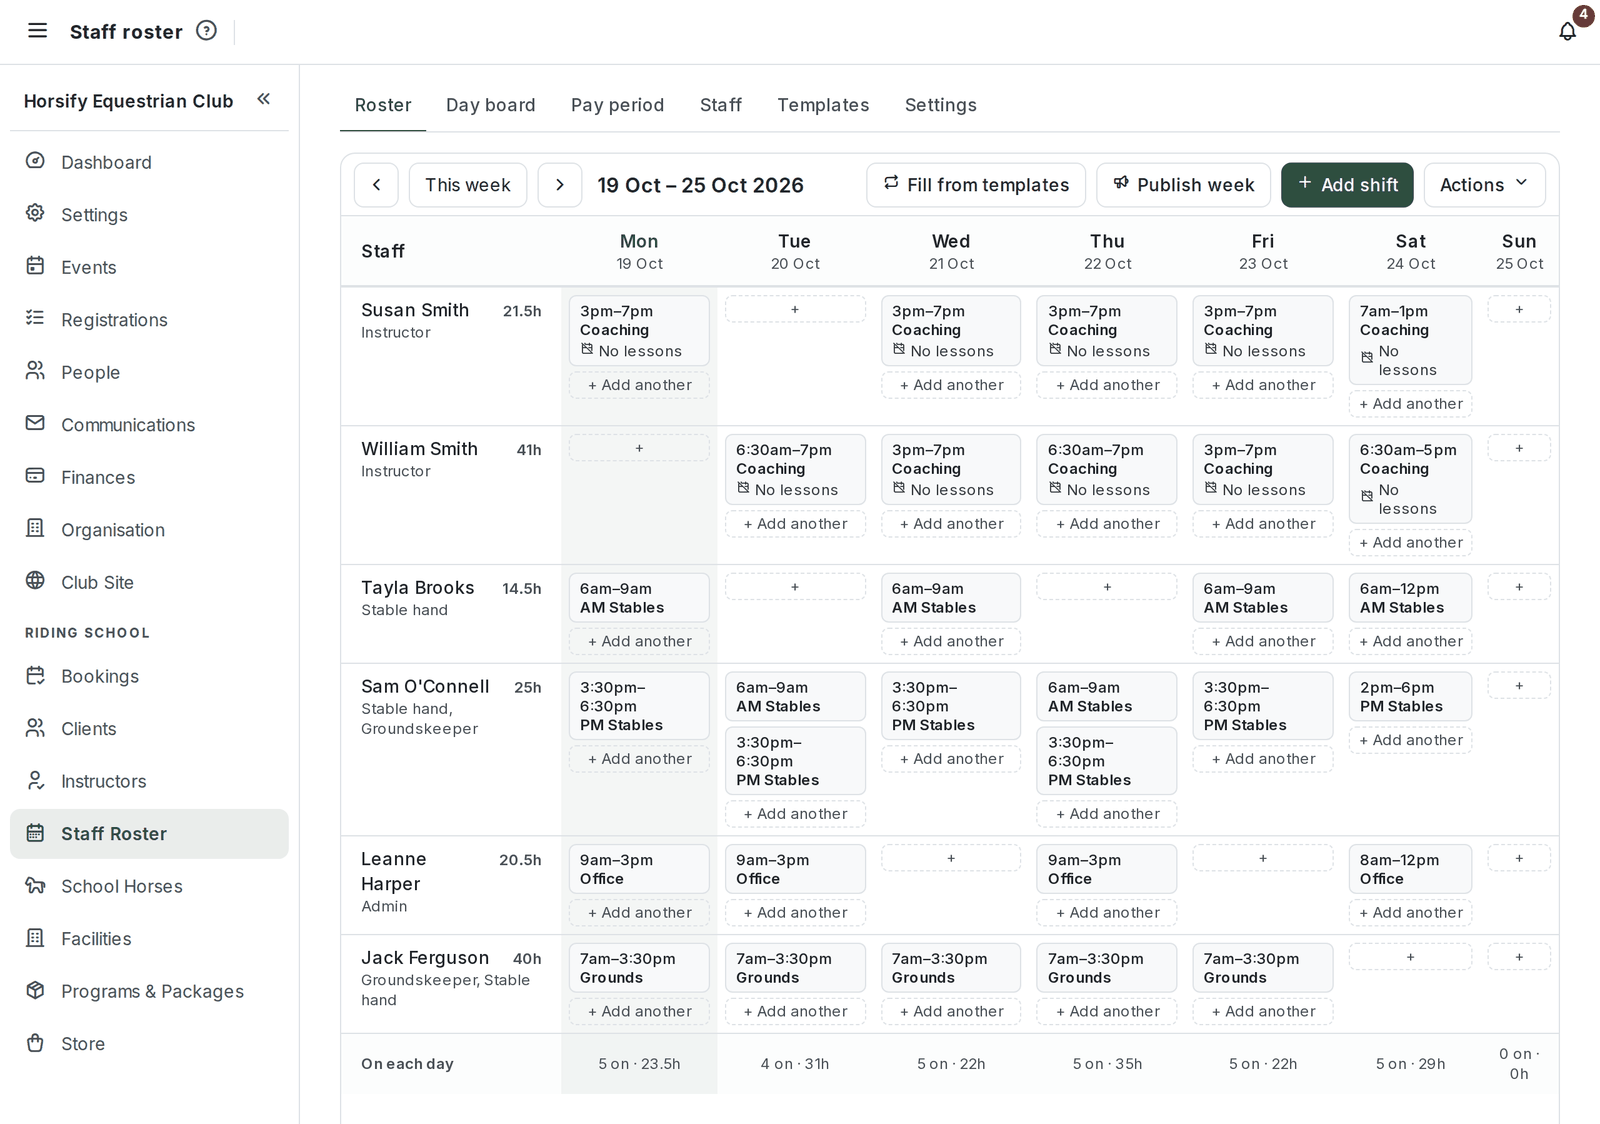Open Sam O'Connell's Saturday 2pm–6pm PM Stables shift
Screen dimensions: 1600x1124
(1410, 696)
